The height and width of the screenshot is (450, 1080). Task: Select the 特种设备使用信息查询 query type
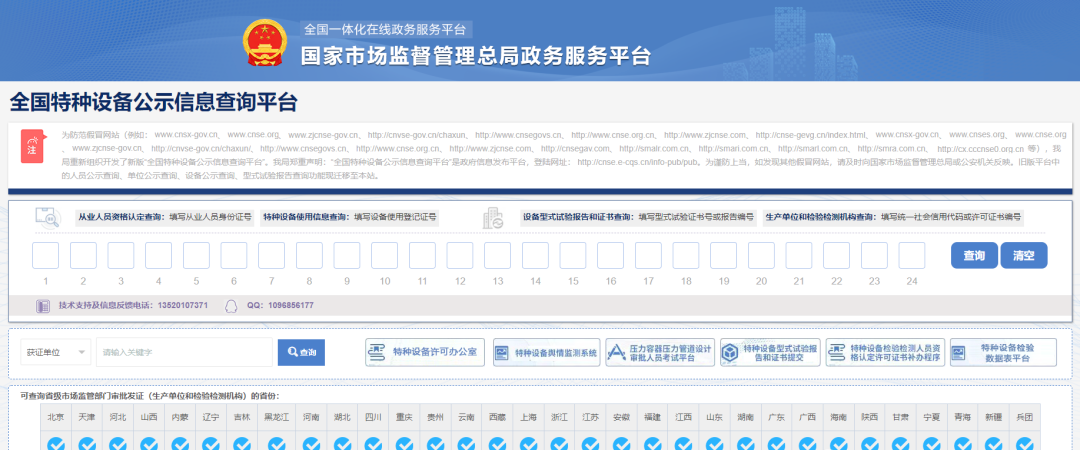351,217
